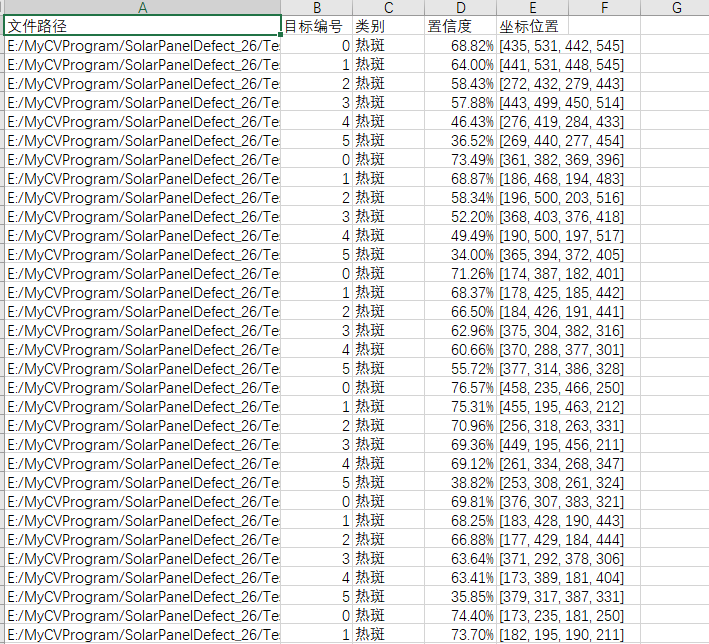Select cell showing 69.12%
Screen dimensions: 709x644
point(460,463)
